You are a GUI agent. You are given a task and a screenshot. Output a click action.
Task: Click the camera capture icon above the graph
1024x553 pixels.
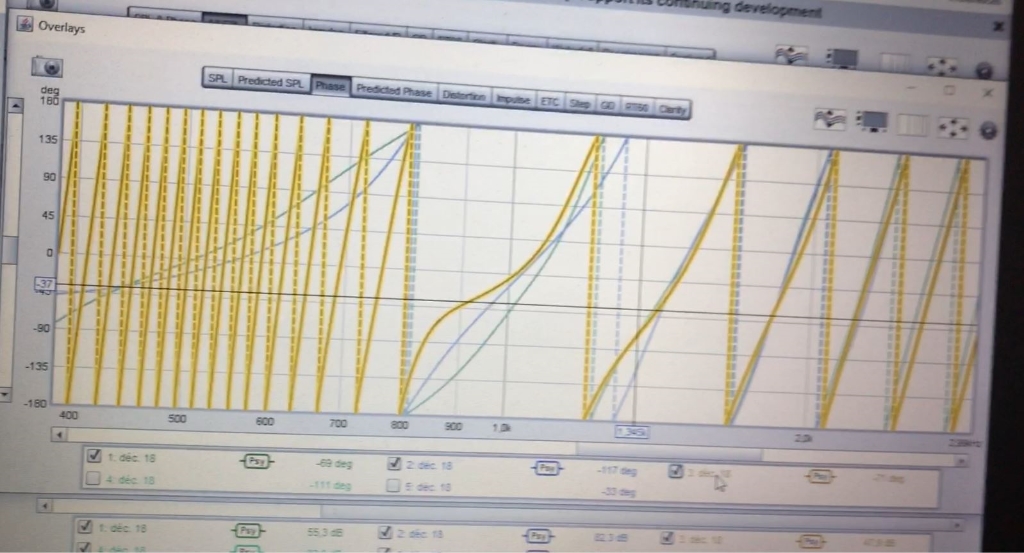coord(48,67)
